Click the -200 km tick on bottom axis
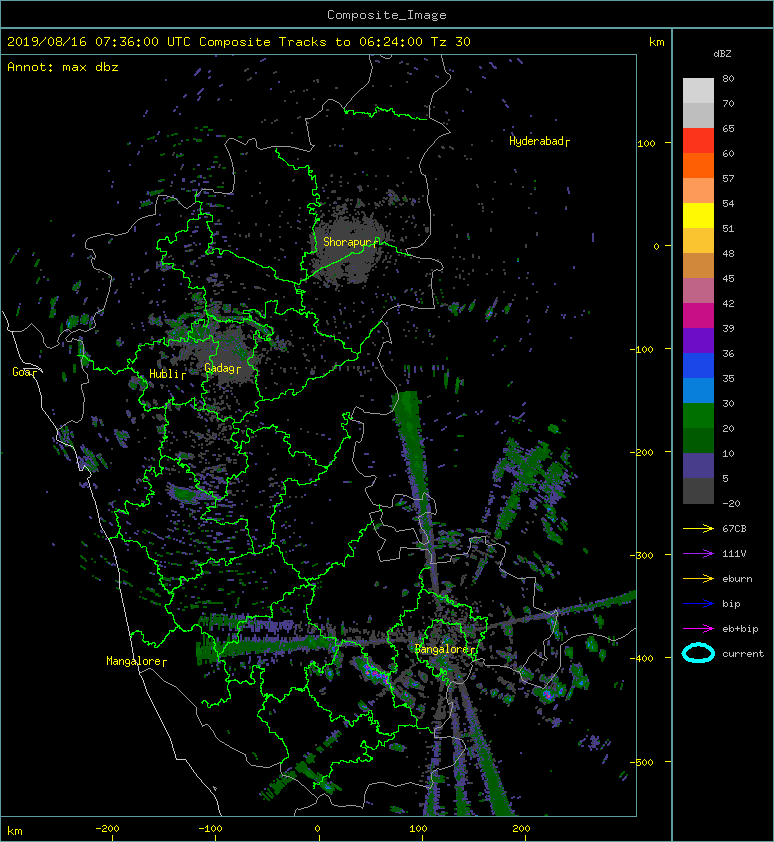The image size is (774, 842). (x=107, y=829)
